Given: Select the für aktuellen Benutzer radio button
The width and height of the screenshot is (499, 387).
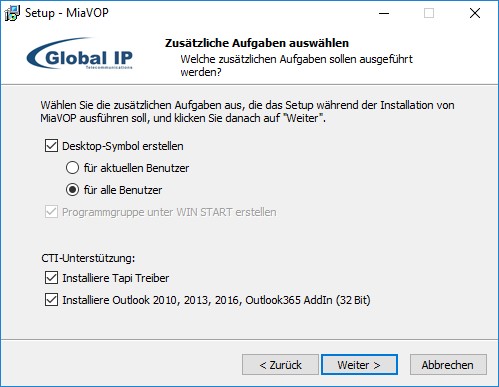Looking at the screenshot, I should (x=72, y=168).
